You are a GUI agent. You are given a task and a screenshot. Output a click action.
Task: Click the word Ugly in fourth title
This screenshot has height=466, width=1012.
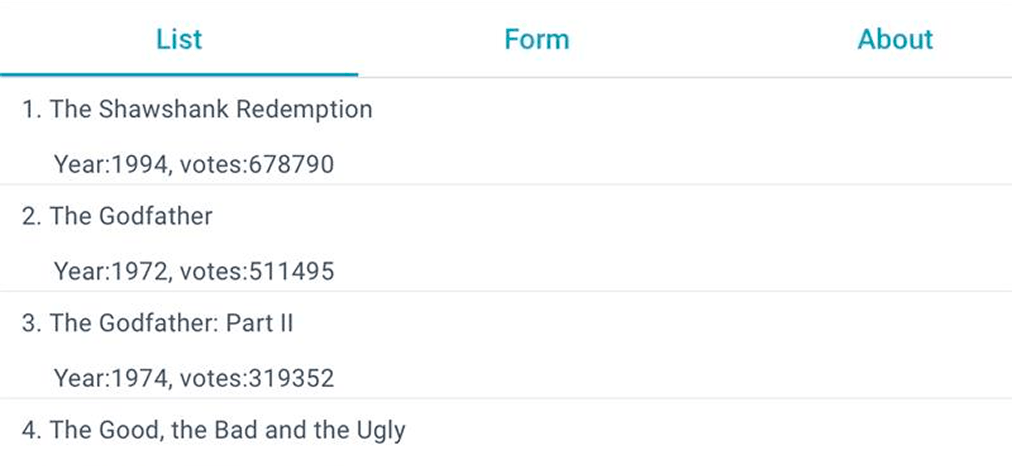pyautogui.click(x=381, y=431)
